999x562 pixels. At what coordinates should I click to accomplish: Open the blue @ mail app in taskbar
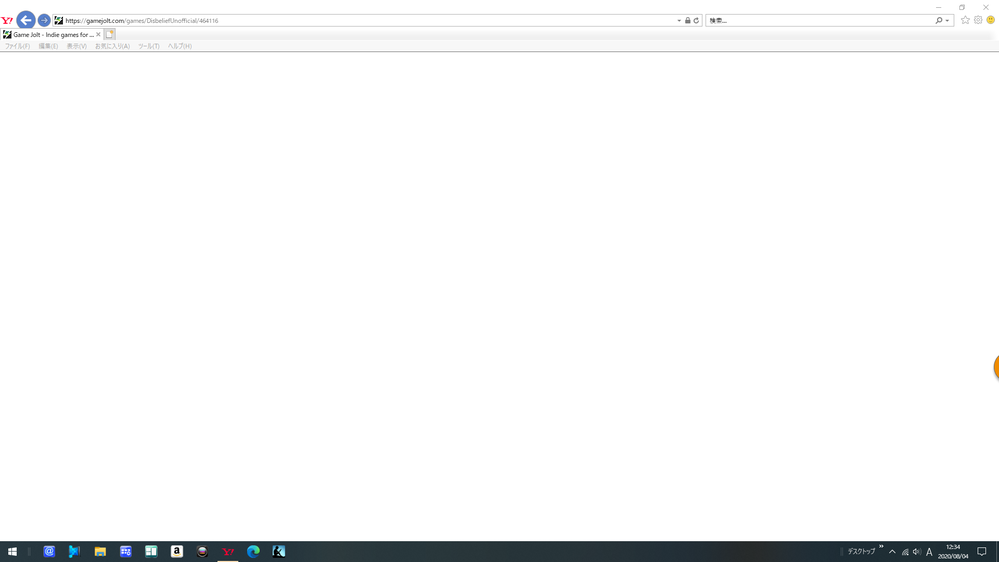[x=49, y=552]
